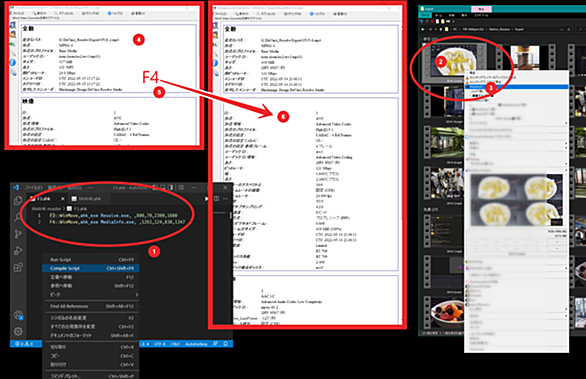
Task: Open the Search icon in VS Code sidebar
Action: [x=18, y=217]
